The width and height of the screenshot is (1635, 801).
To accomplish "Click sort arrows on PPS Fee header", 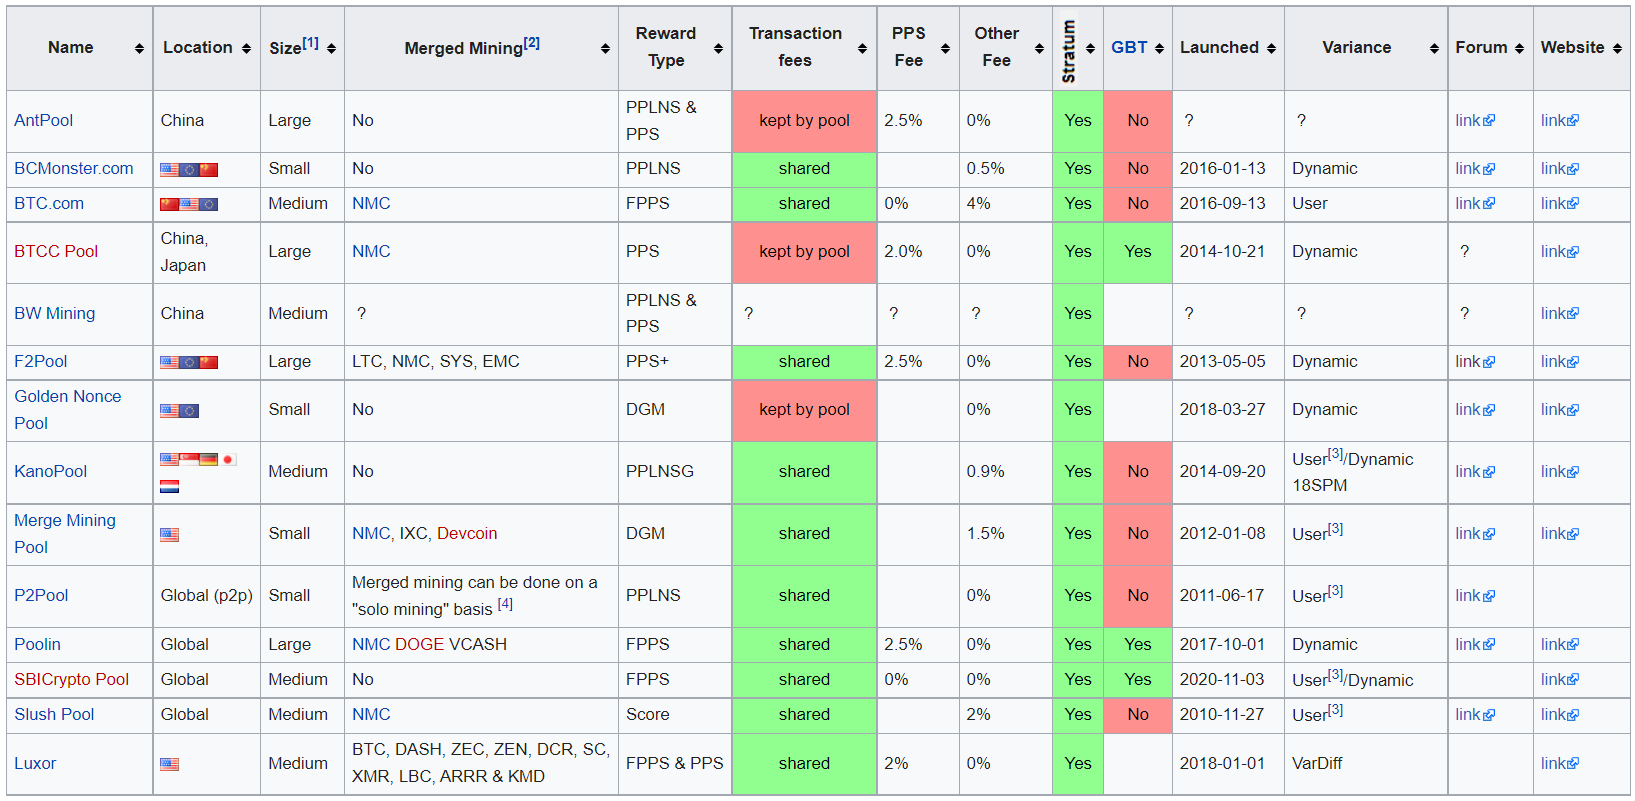I will pyautogui.click(x=945, y=48).
